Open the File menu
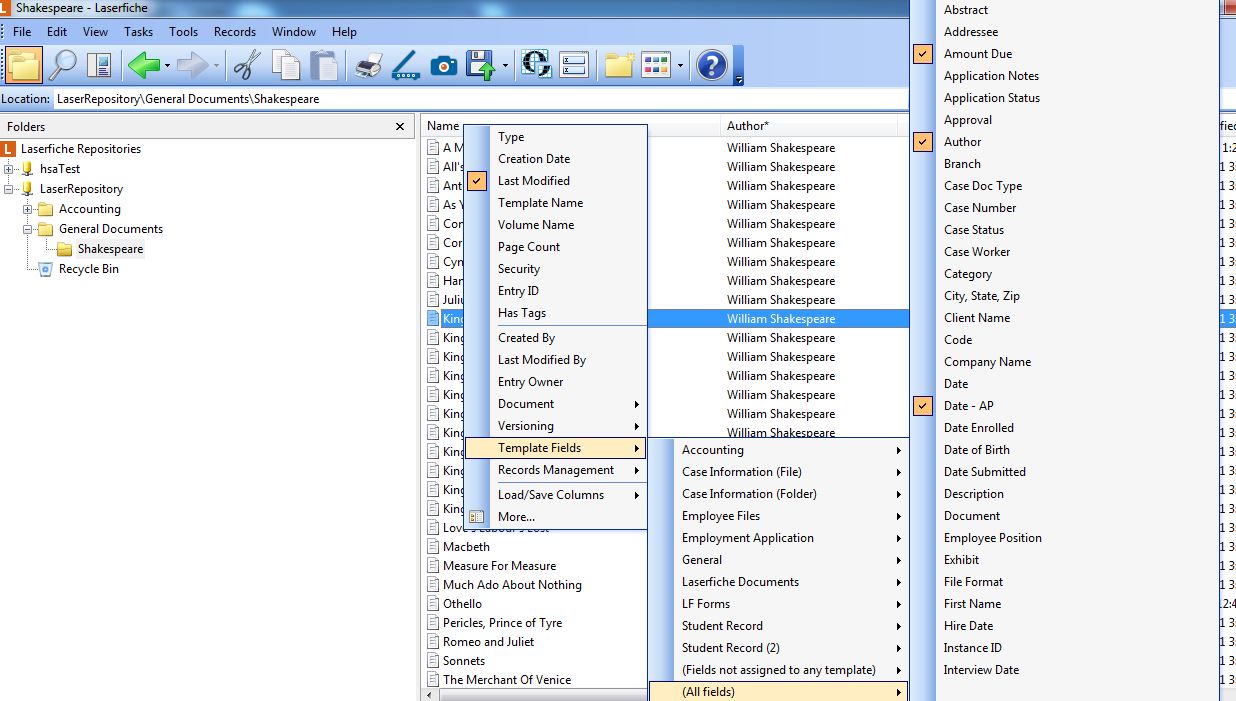Image resolution: width=1236 pixels, height=701 pixels. pos(22,32)
